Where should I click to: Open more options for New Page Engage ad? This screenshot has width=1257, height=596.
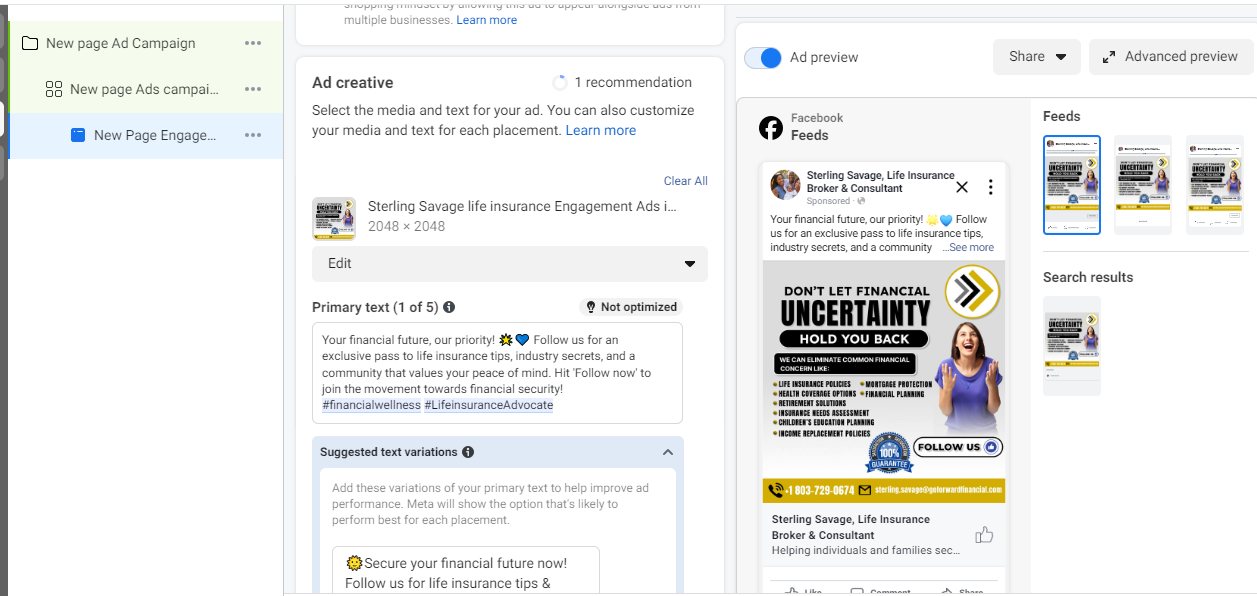tap(253, 135)
